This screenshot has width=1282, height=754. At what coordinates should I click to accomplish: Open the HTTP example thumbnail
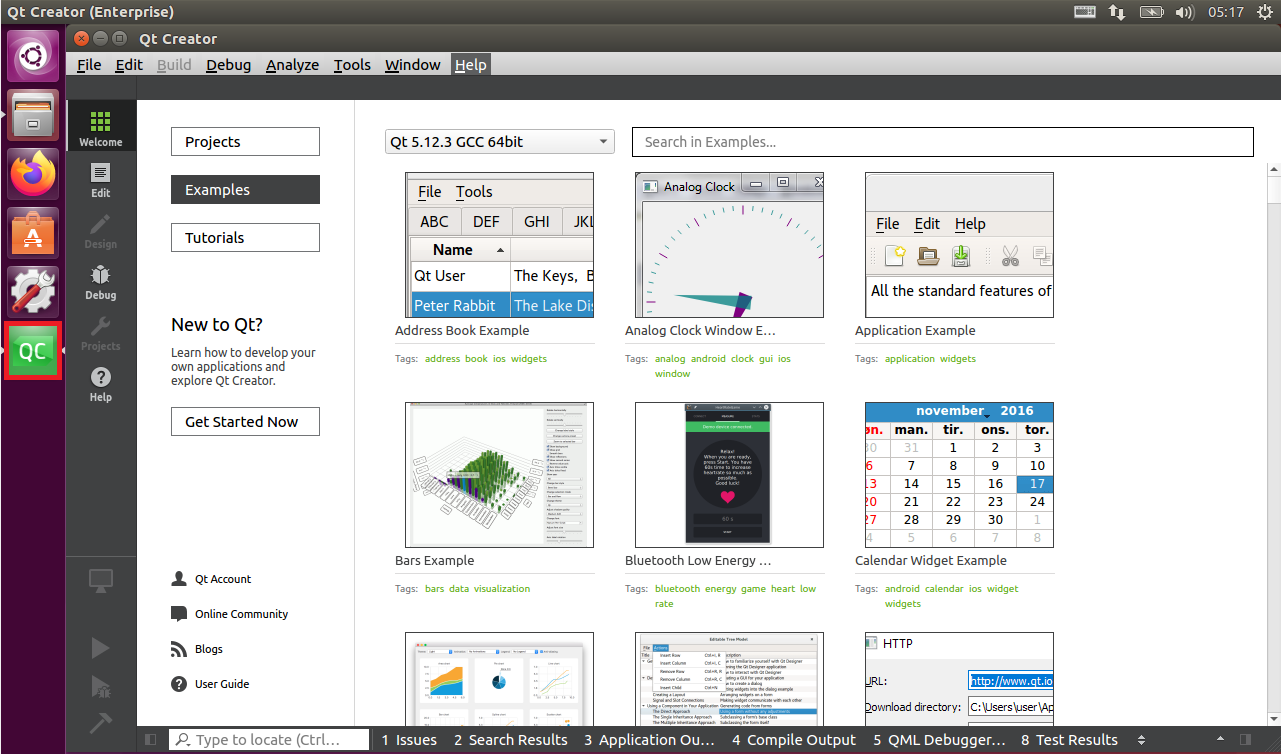click(x=959, y=679)
